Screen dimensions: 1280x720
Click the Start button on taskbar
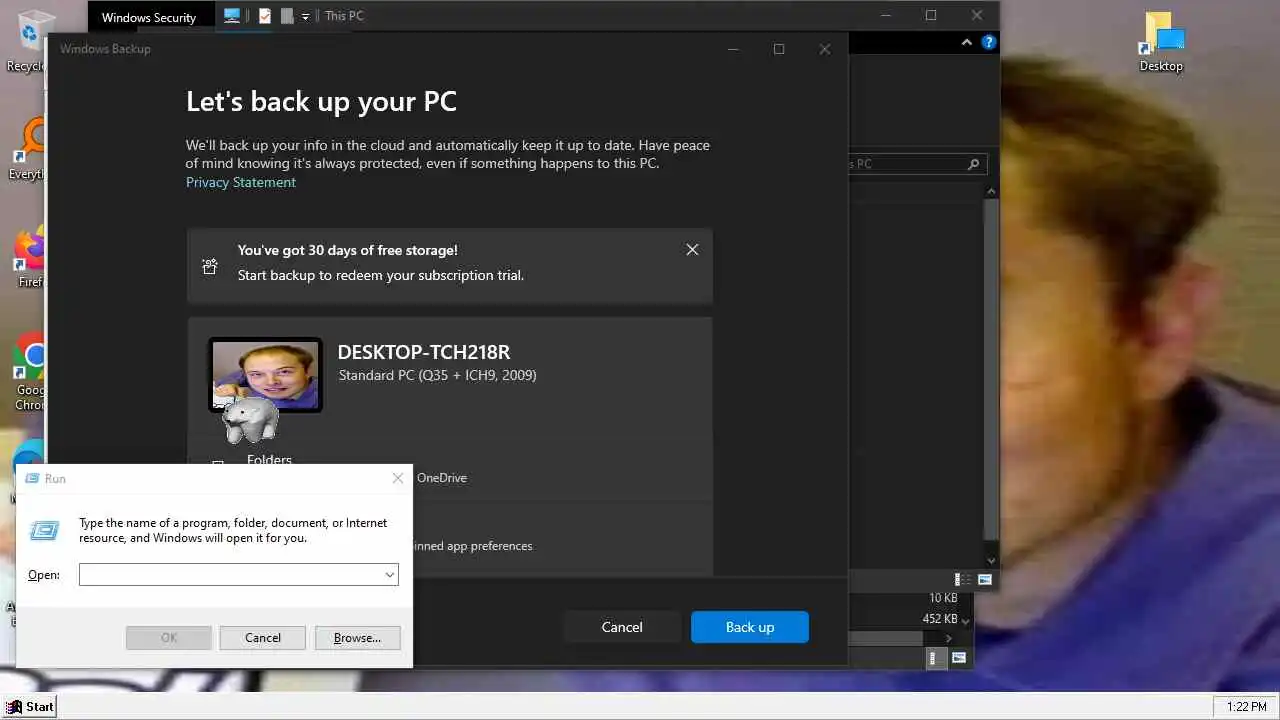(30, 706)
